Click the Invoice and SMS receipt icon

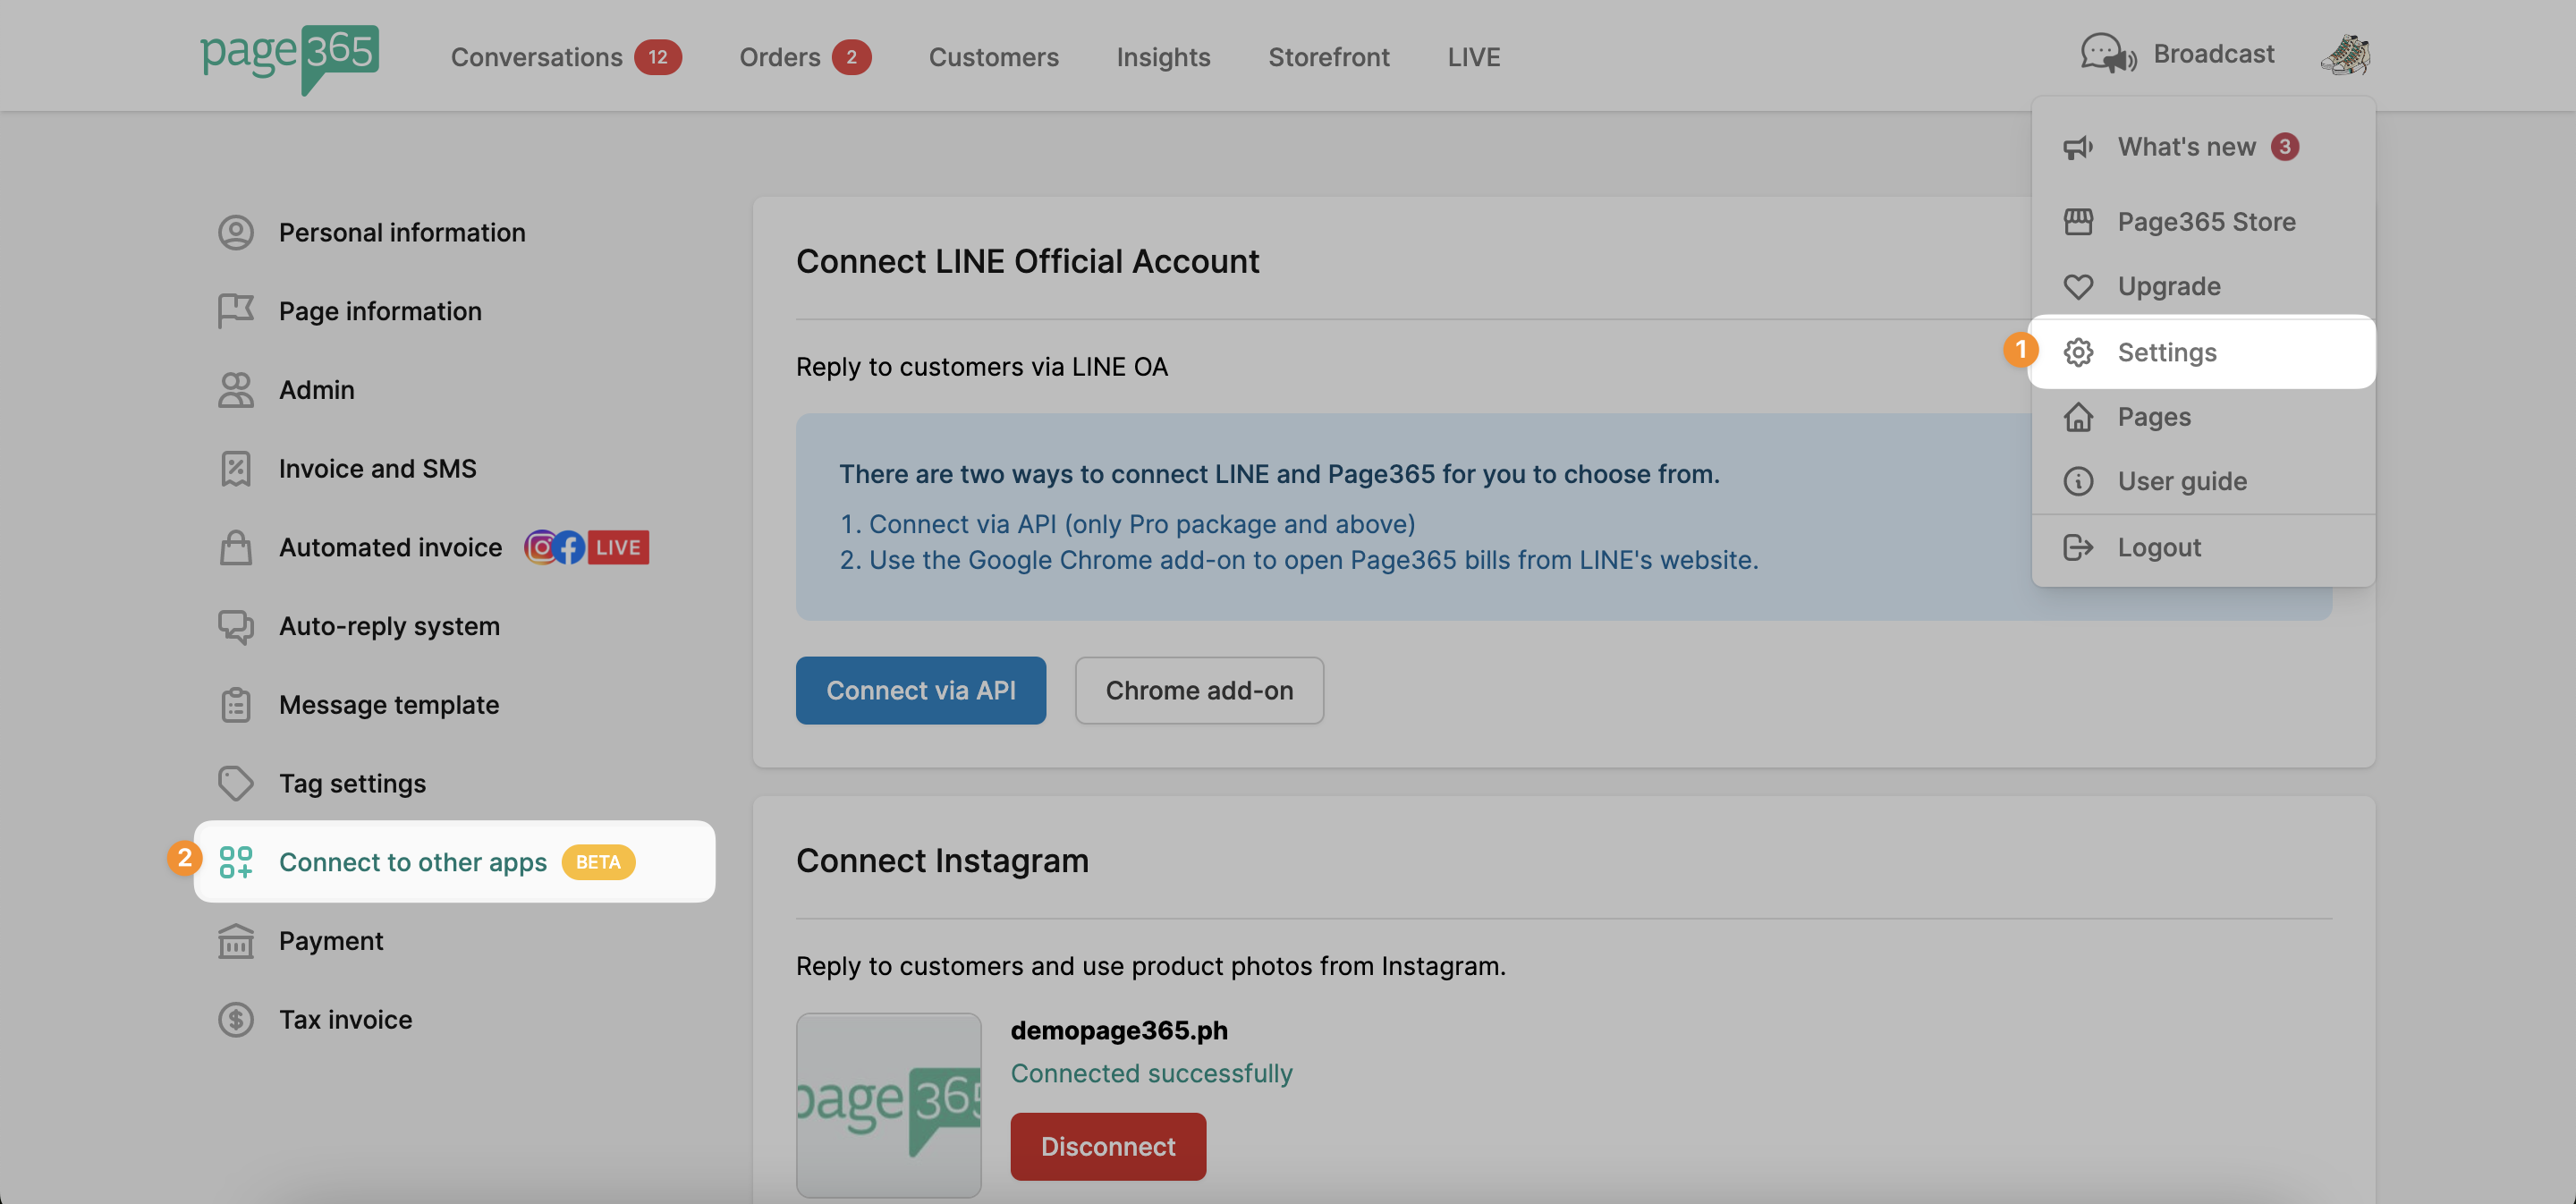pyautogui.click(x=236, y=468)
